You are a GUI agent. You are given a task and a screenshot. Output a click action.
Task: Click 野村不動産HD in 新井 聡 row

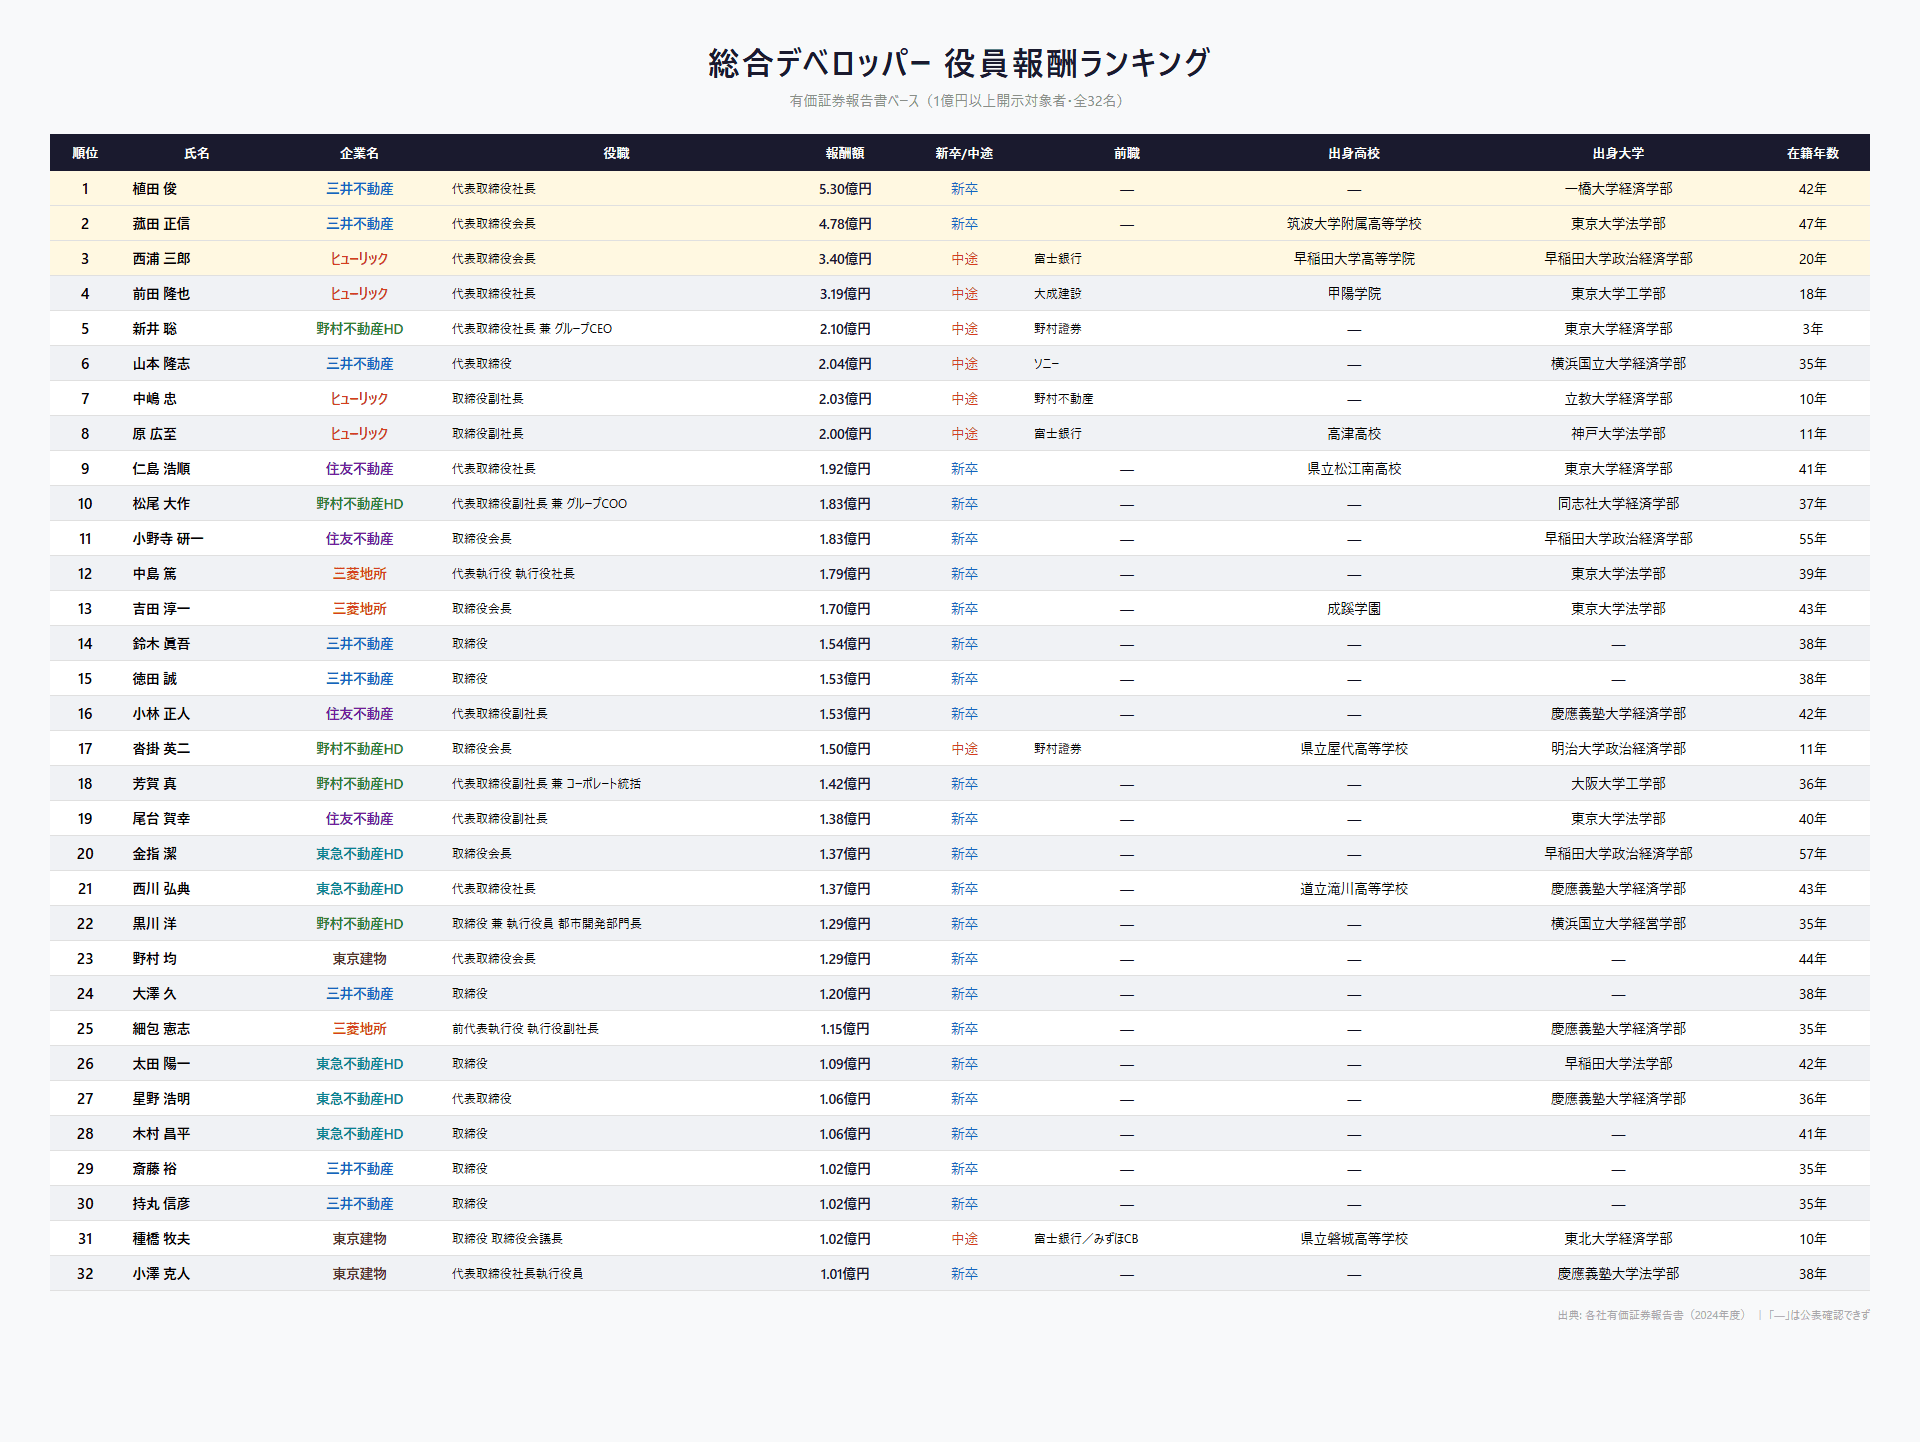(359, 329)
